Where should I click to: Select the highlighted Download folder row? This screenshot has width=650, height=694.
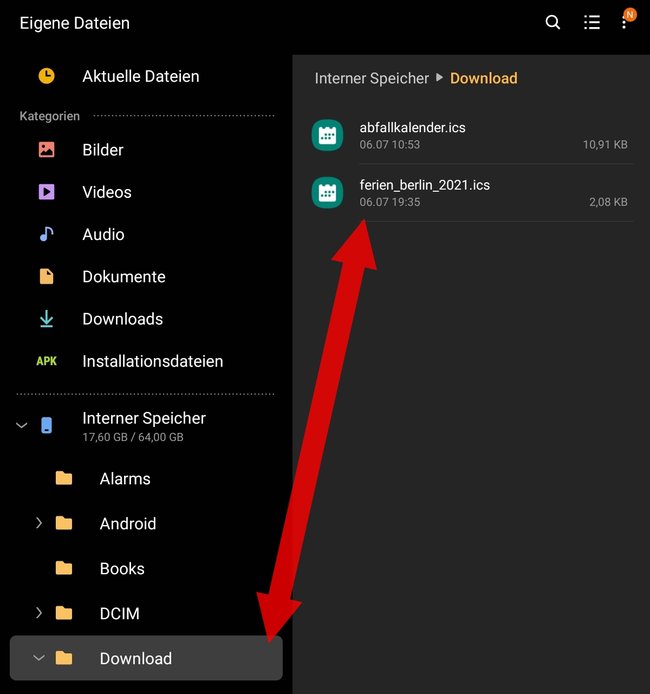(x=146, y=658)
